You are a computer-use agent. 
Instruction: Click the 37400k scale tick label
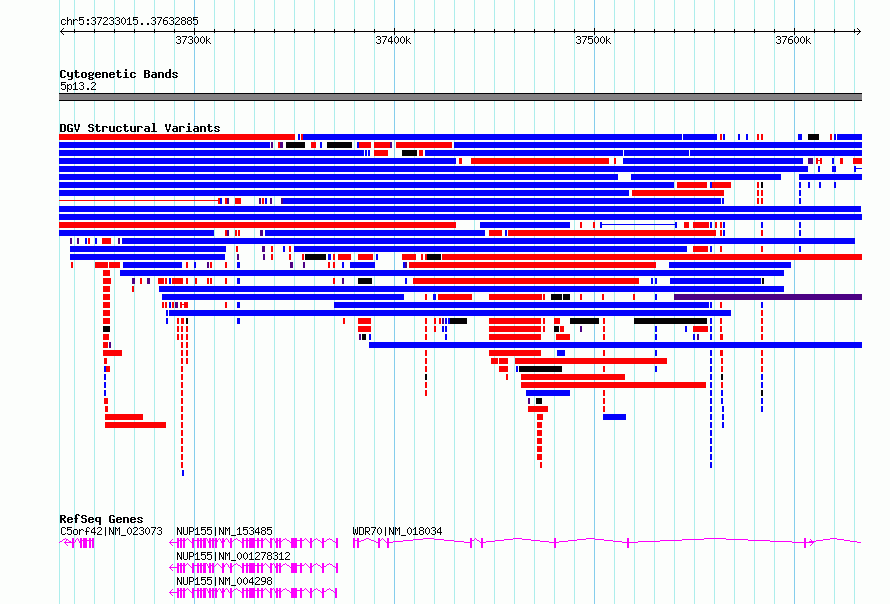pyautogui.click(x=393, y=40)
